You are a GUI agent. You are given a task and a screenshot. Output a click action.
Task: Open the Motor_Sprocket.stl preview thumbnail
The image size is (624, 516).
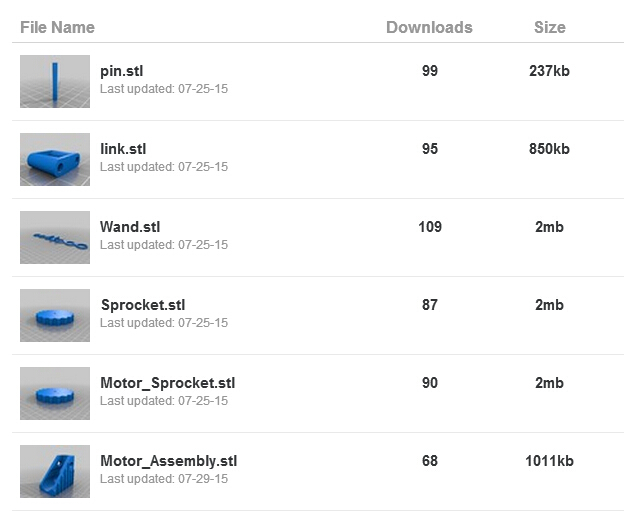click(x=55, y=393)
